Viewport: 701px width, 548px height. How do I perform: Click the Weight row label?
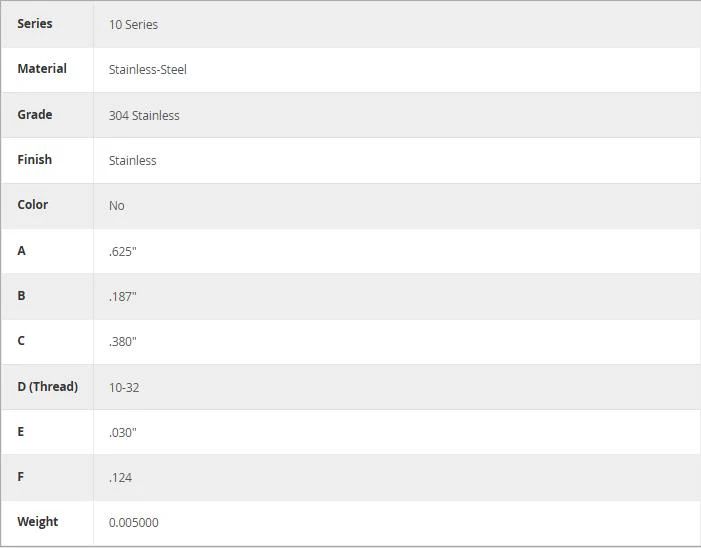[38, 522]
